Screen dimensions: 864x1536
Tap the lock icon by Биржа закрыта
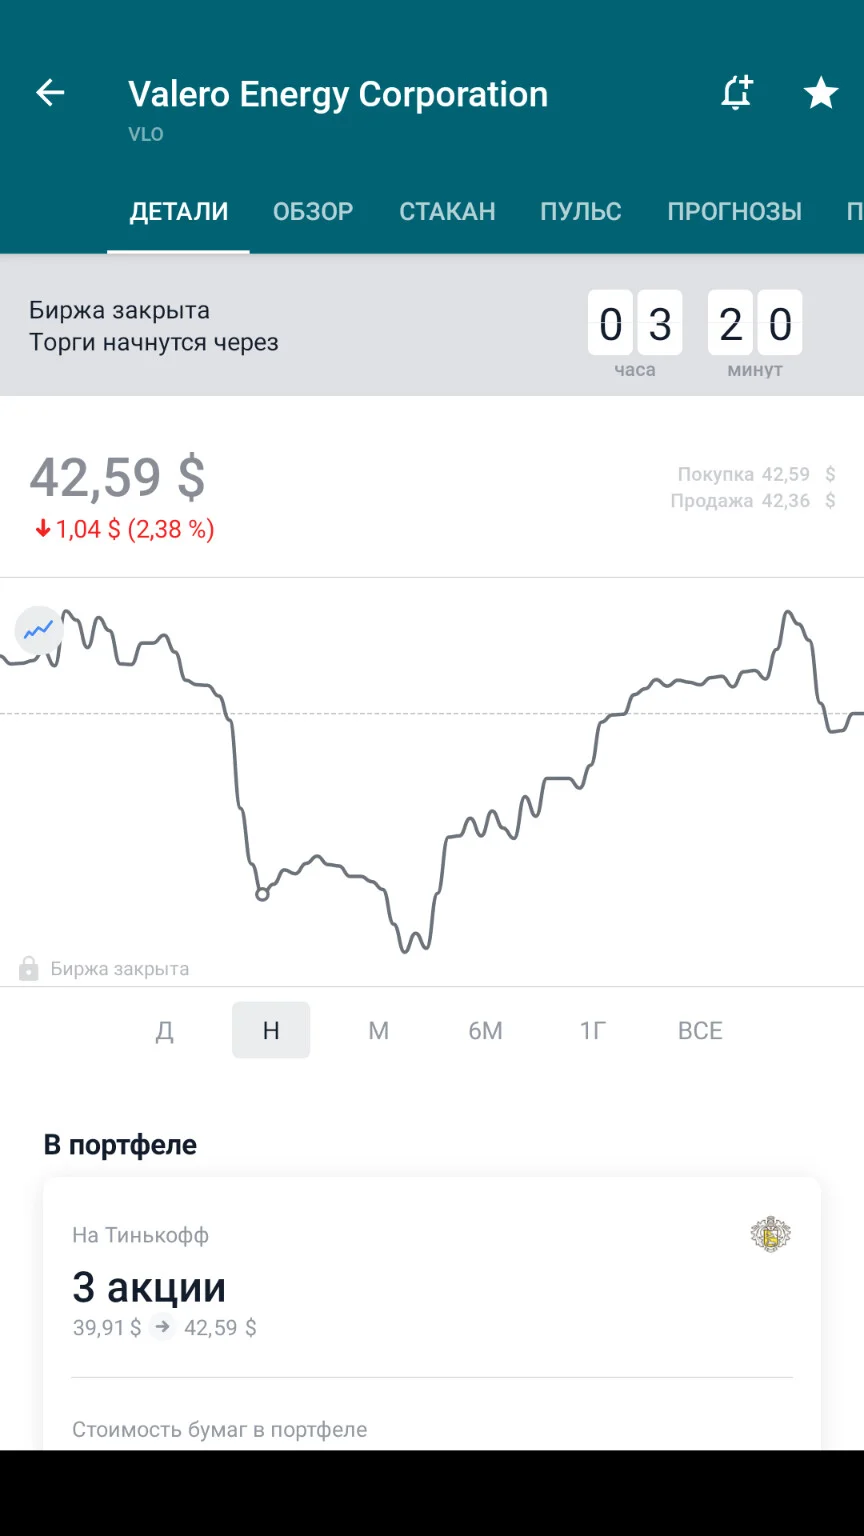click(29, 968)
